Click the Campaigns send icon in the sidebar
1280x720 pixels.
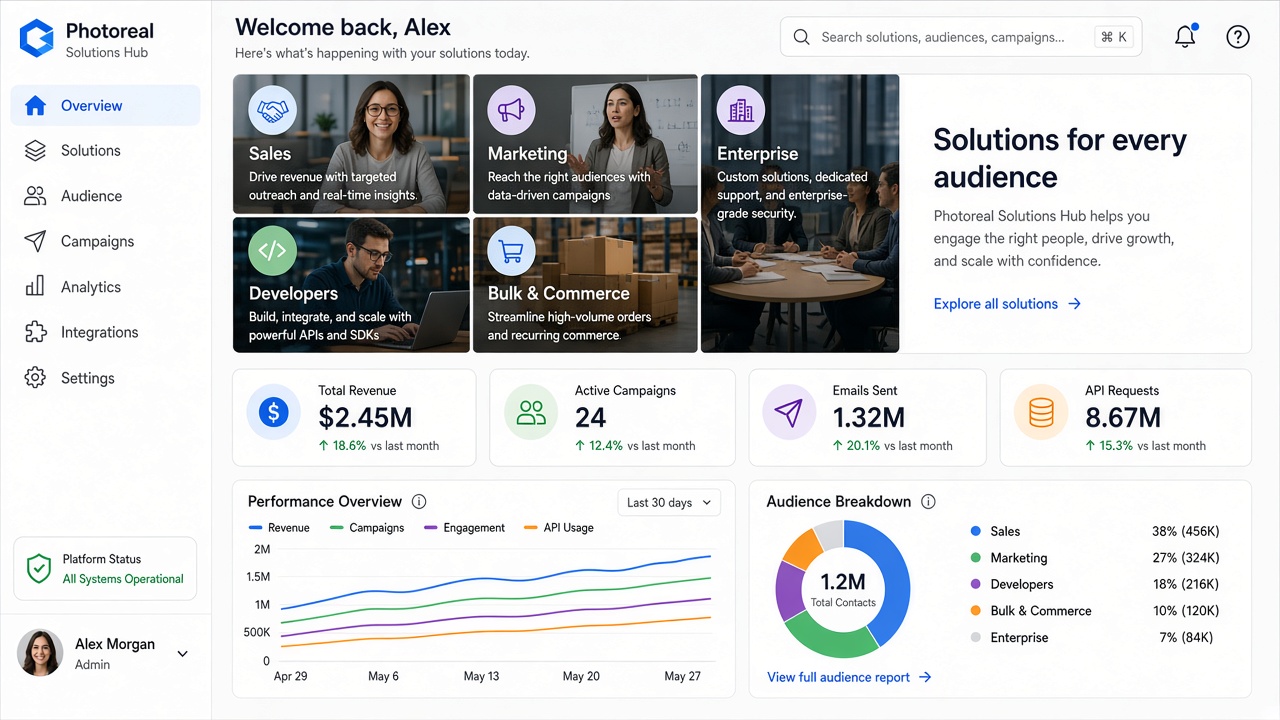click(35, 241)
